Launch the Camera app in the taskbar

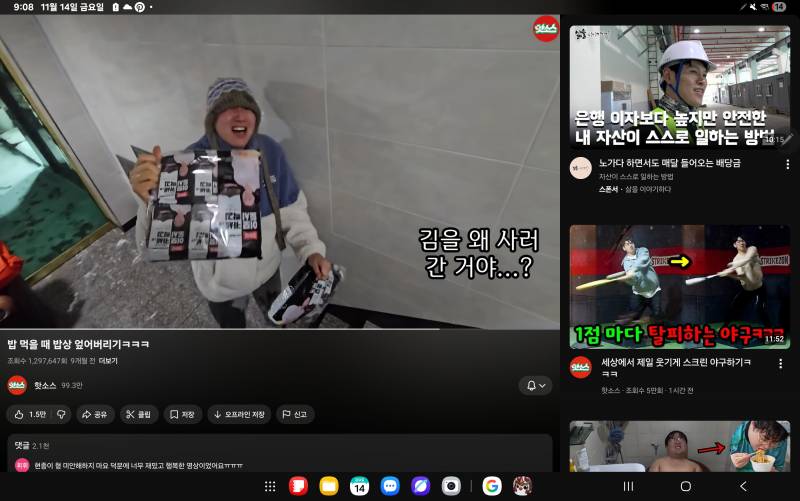tap(451, 486)
